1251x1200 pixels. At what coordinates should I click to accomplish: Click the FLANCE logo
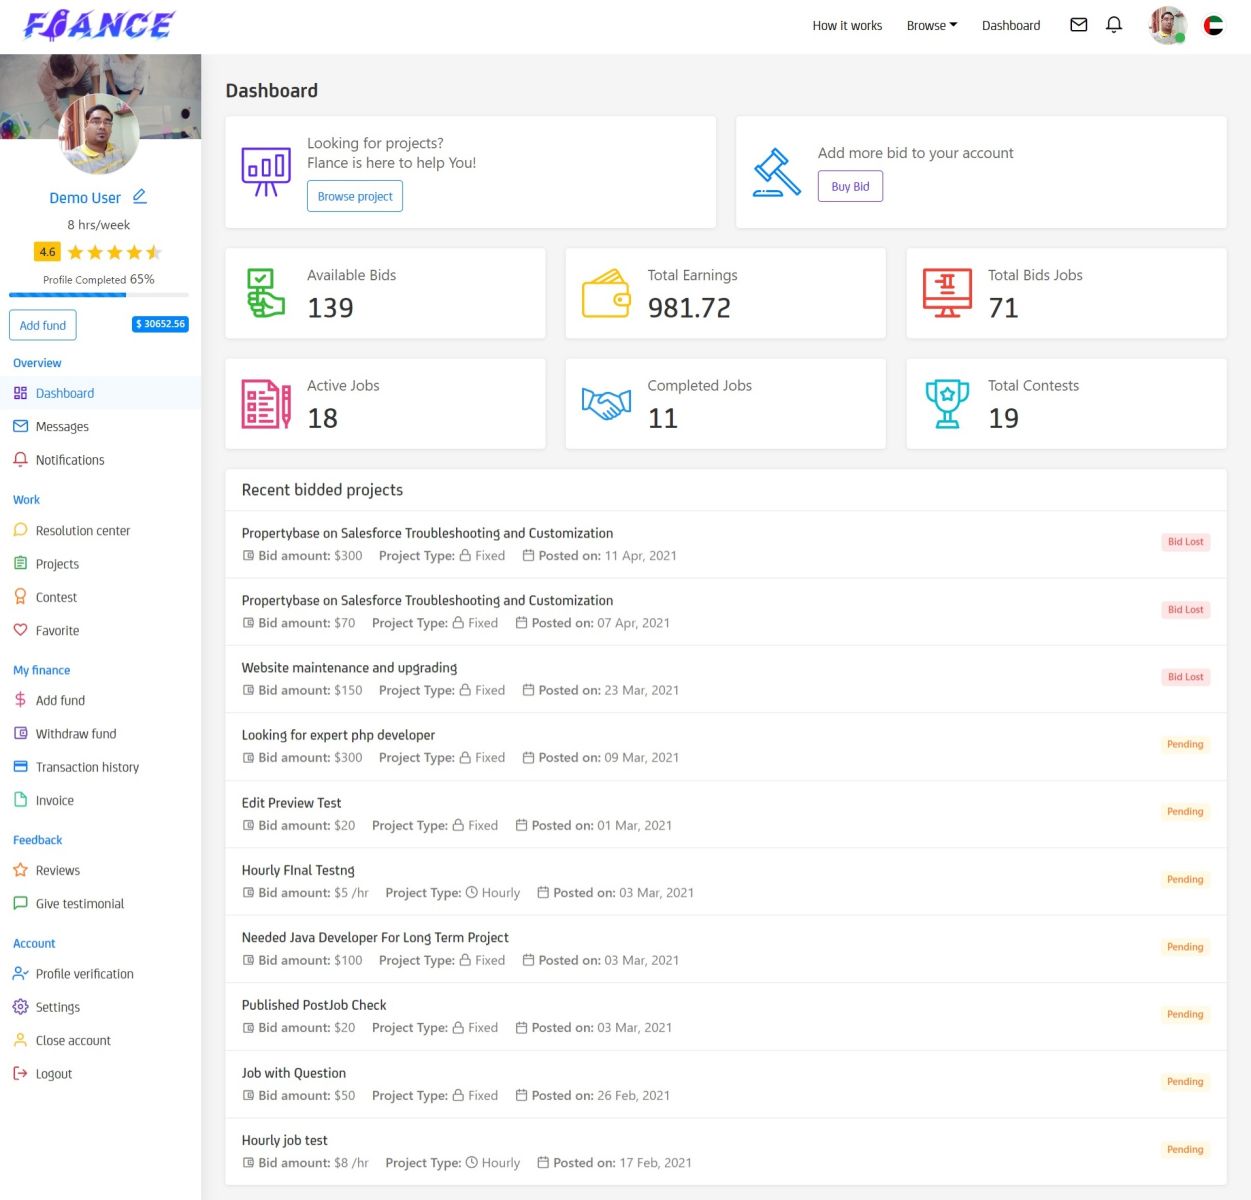[x=99, y=25]
